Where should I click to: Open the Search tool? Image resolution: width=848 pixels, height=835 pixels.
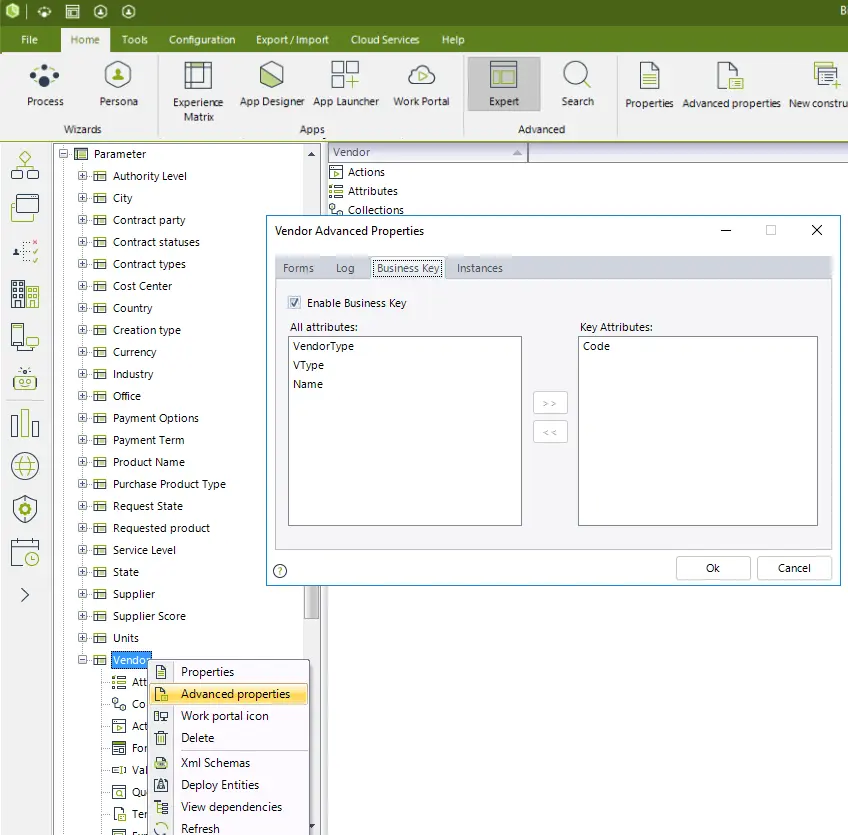[577, 84]
